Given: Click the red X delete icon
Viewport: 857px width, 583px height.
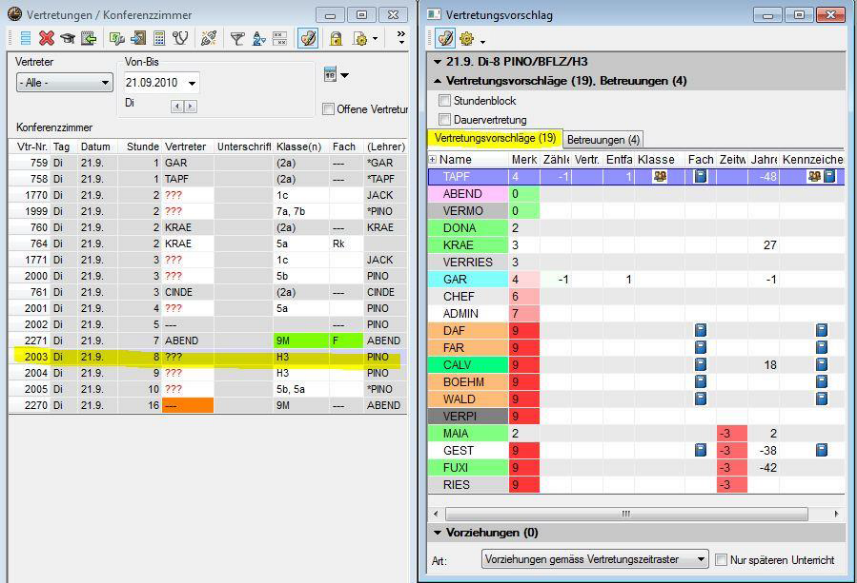Looking at the screenshot, I should (x=47, y=38).
